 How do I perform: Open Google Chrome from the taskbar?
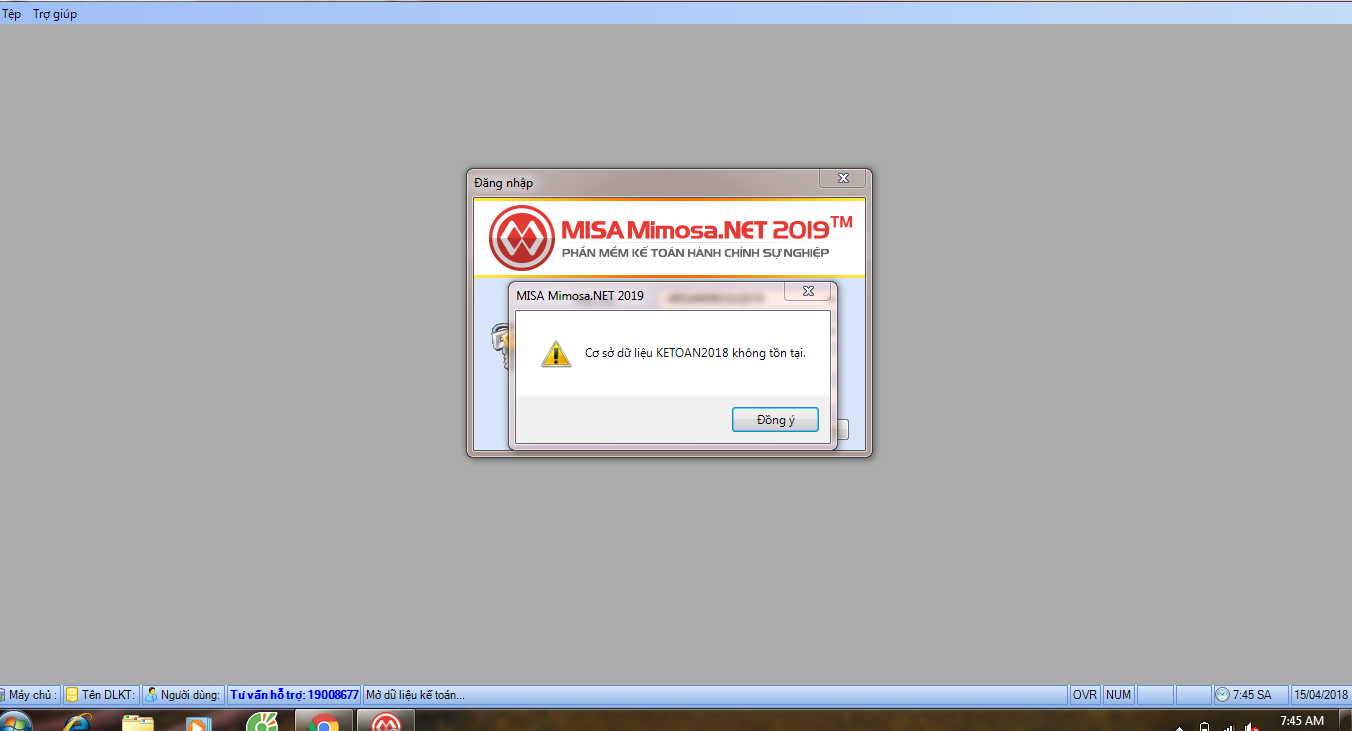tap(323, 722)
